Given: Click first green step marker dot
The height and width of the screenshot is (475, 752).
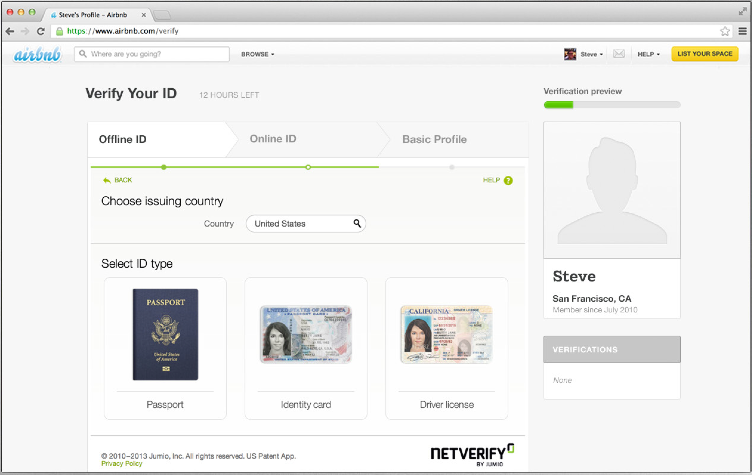Looking at the screenshot, I should 164,167.
